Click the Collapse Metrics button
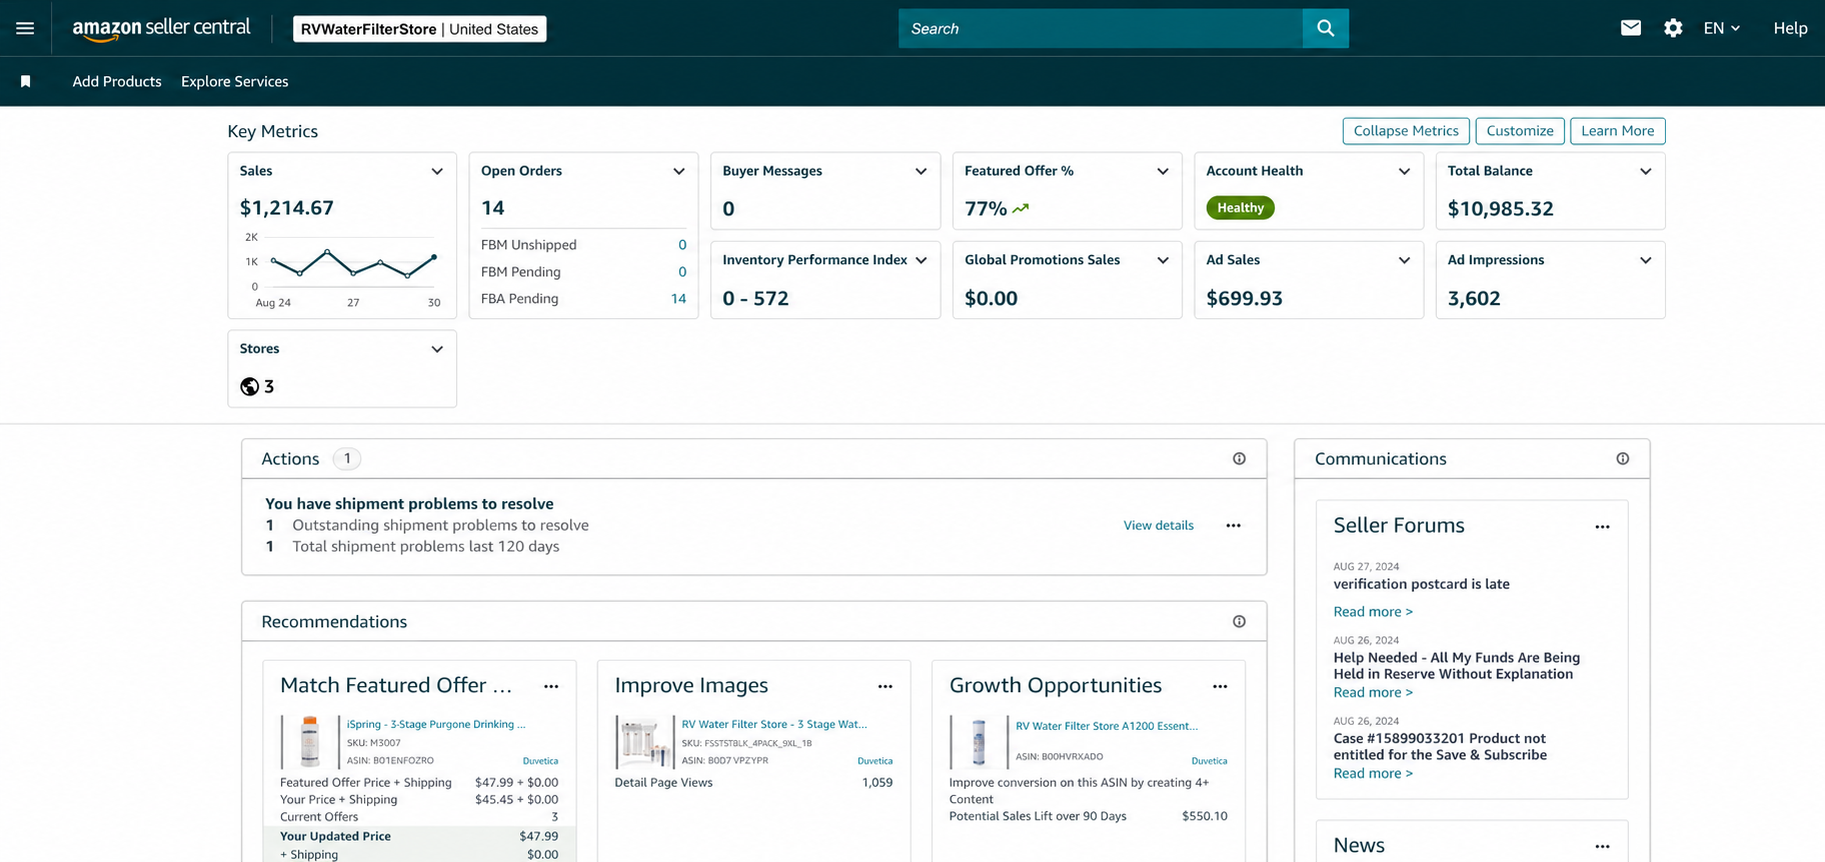Screen dimensions: 1825x862 click(1406, 131)
